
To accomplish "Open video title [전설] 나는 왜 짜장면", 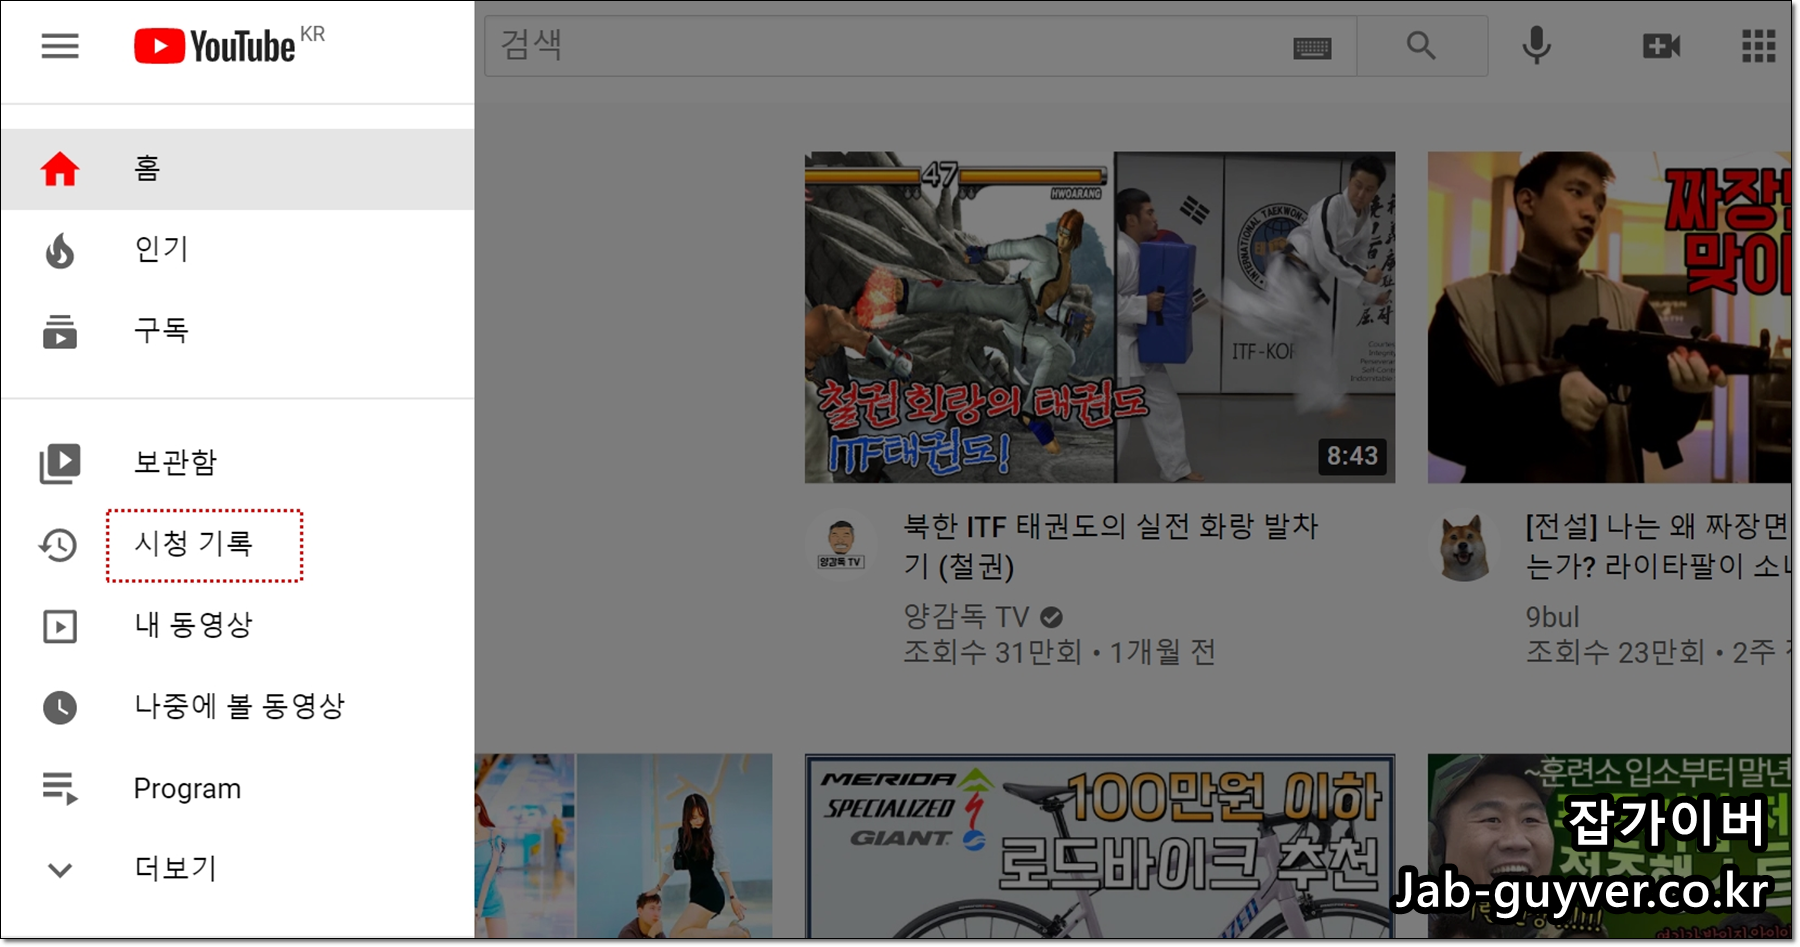I will [x=1658, y=546].
